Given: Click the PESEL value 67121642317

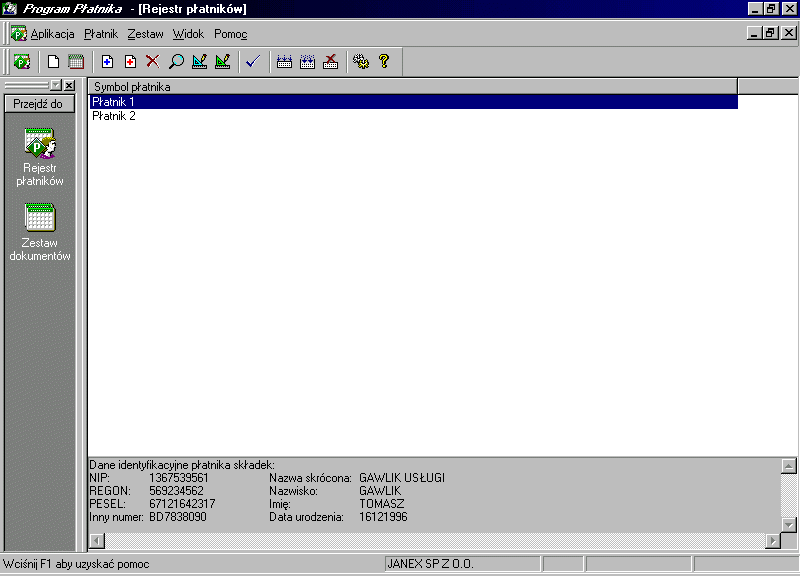Looking at the screenshot, I should click(182, 504).
